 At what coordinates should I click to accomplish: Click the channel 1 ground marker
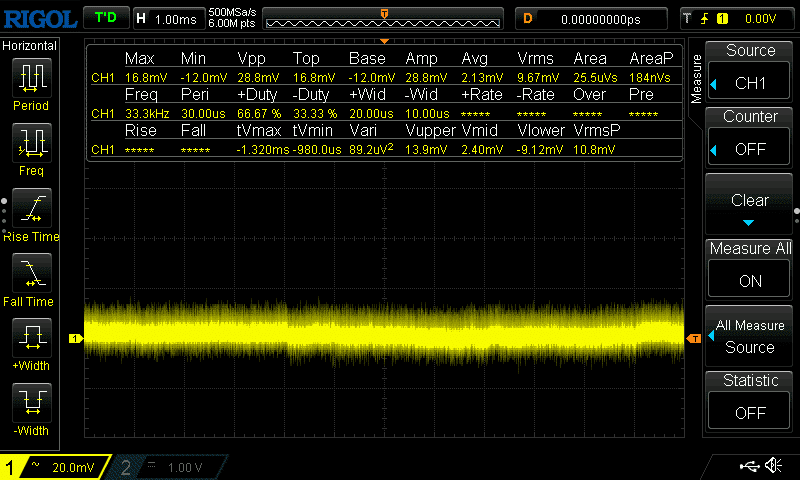[76, 338]
